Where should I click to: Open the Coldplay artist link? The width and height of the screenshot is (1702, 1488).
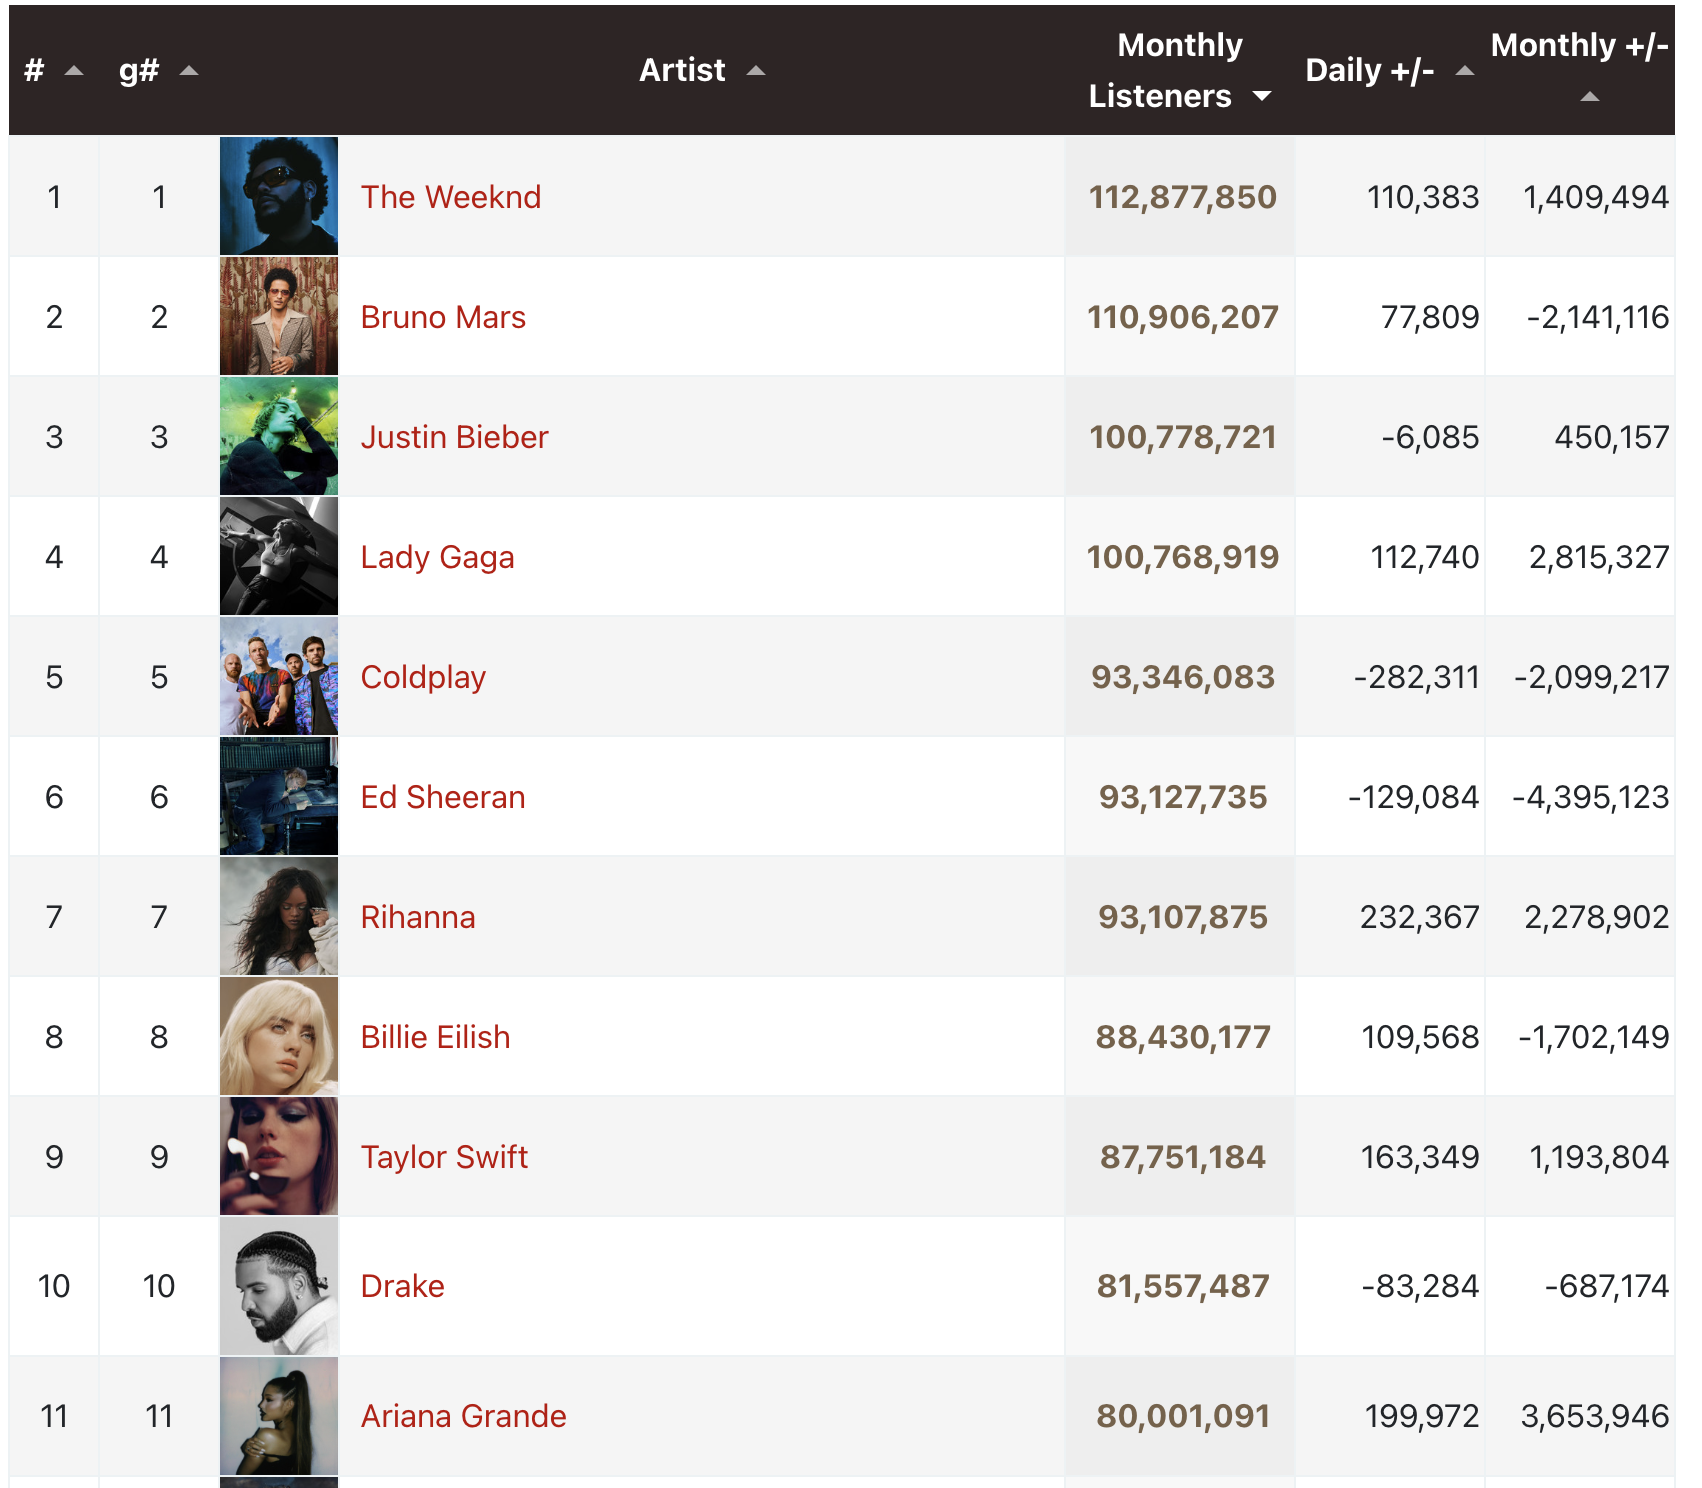(423, 677)
